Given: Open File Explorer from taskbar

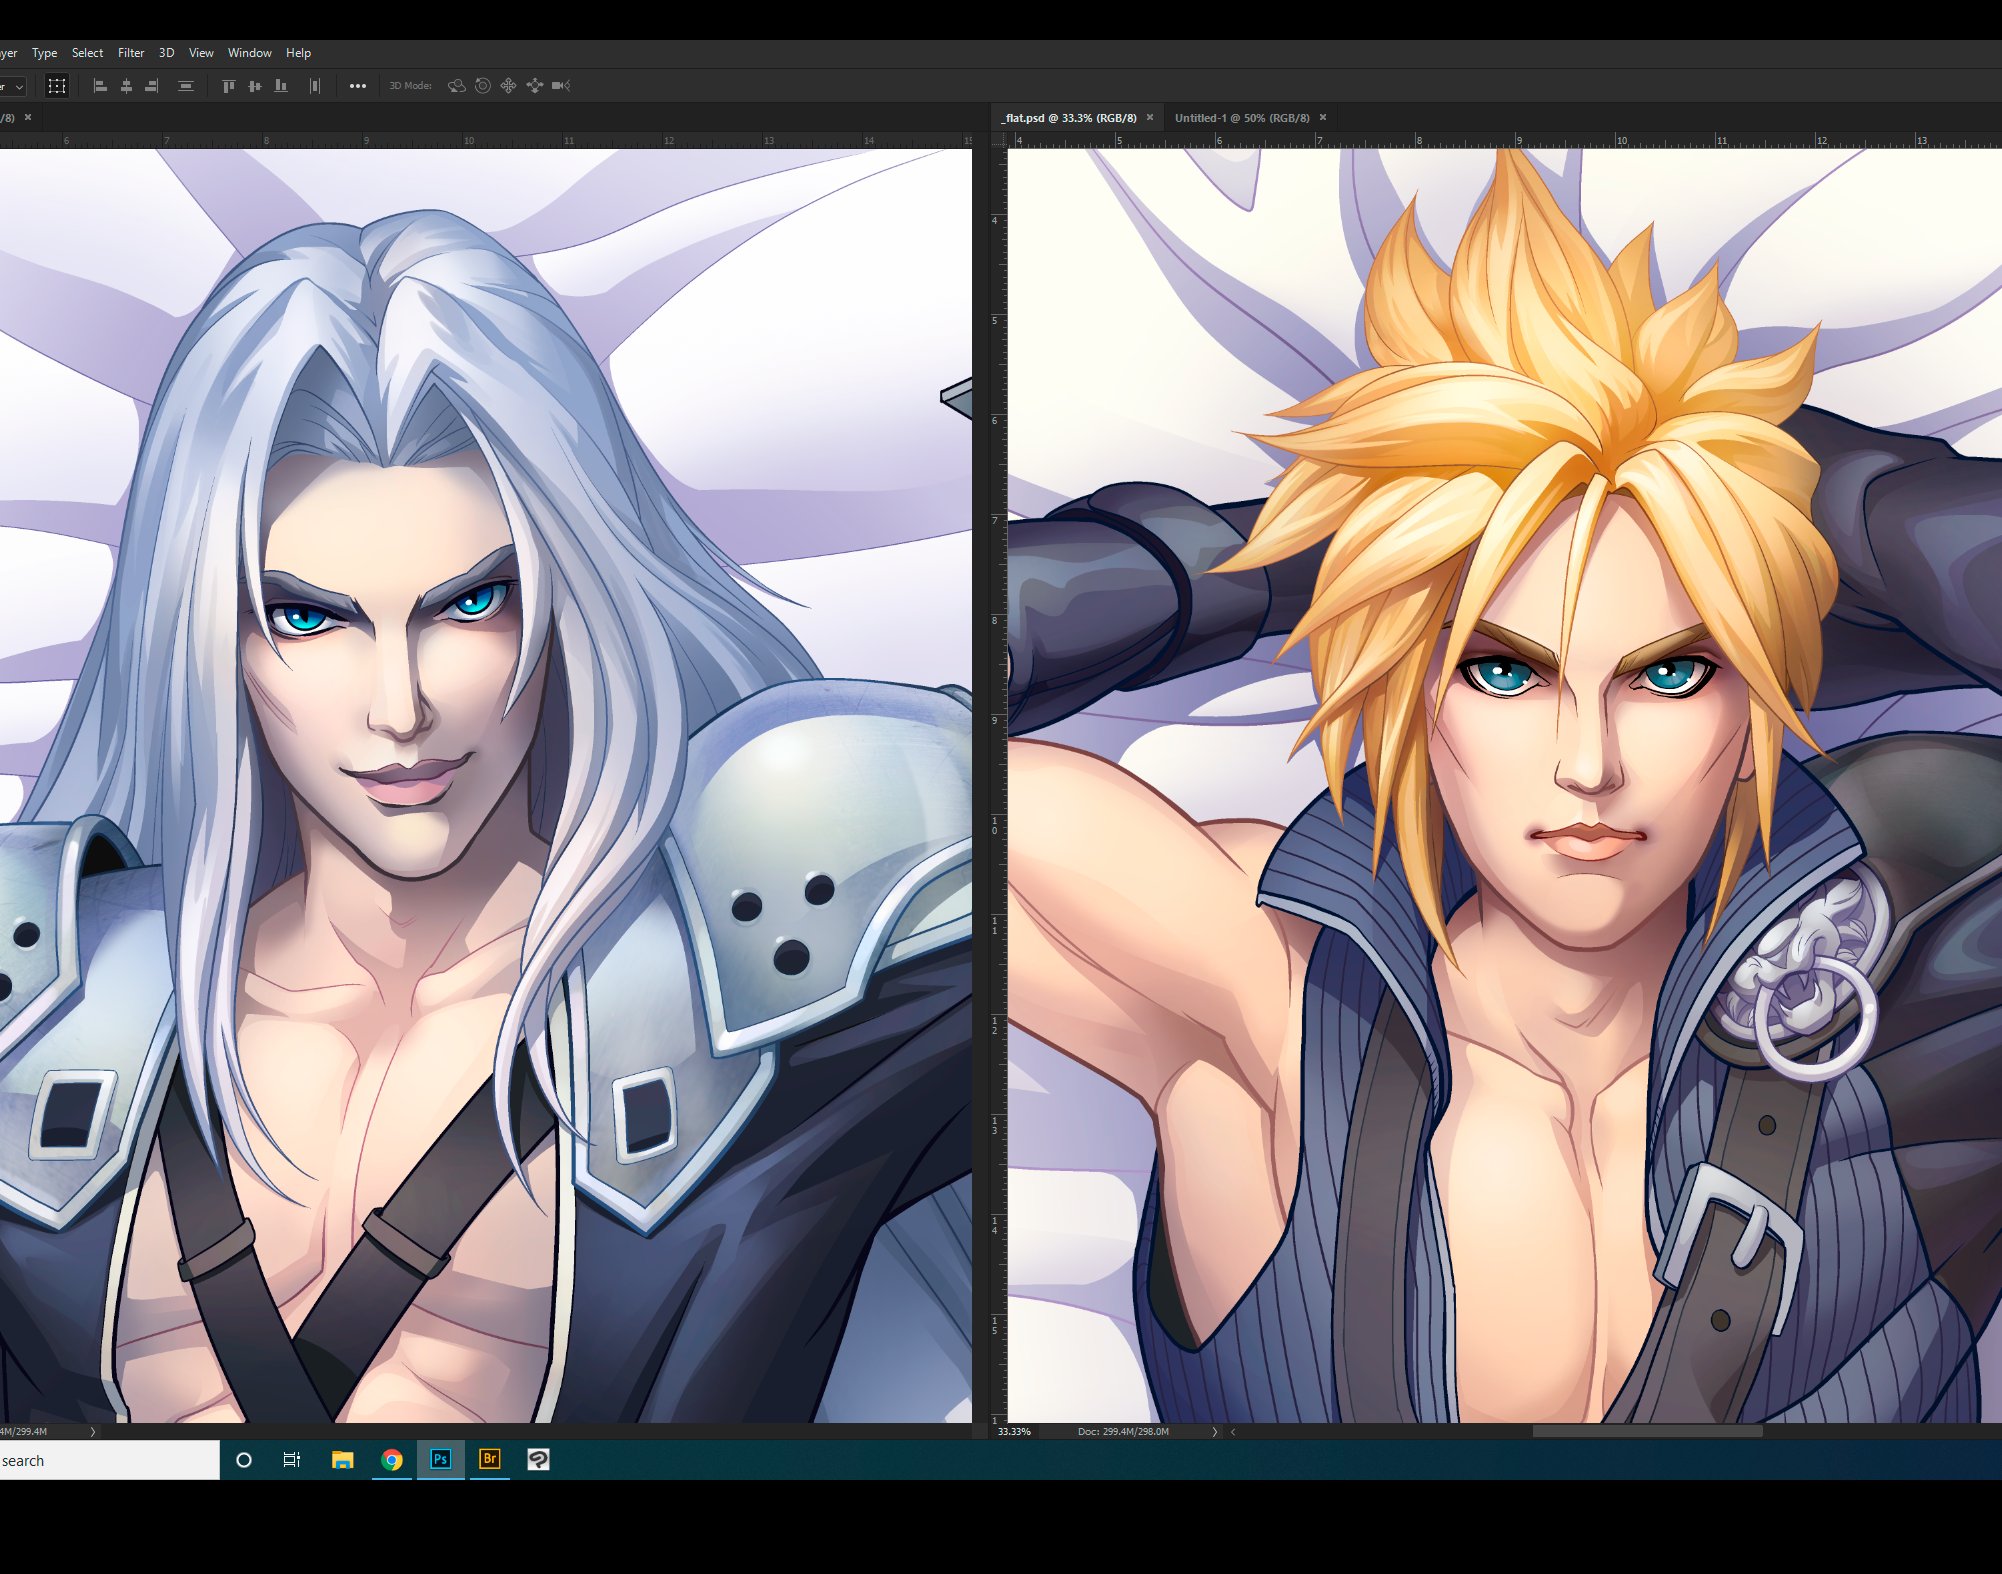Looking at the screenshot, I should point(343,1460).
